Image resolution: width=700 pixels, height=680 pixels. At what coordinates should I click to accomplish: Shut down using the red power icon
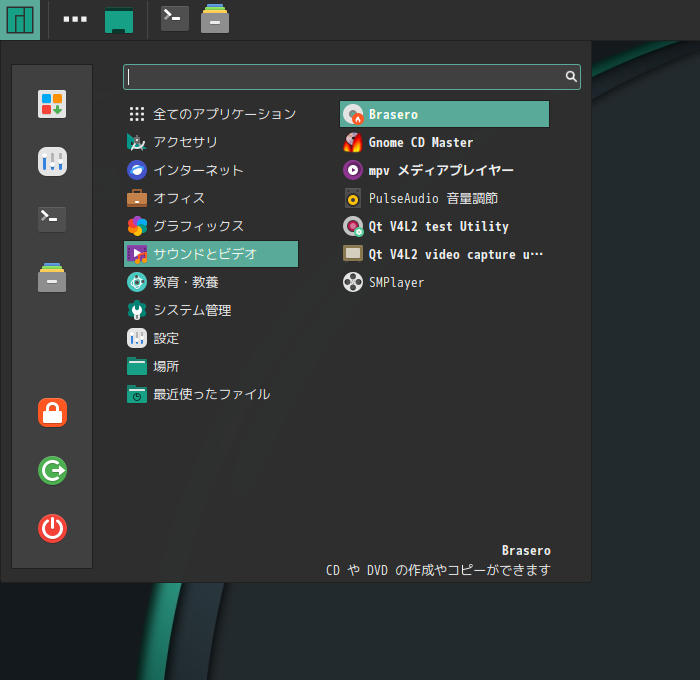pyautogui.click(x=52, y=529)
